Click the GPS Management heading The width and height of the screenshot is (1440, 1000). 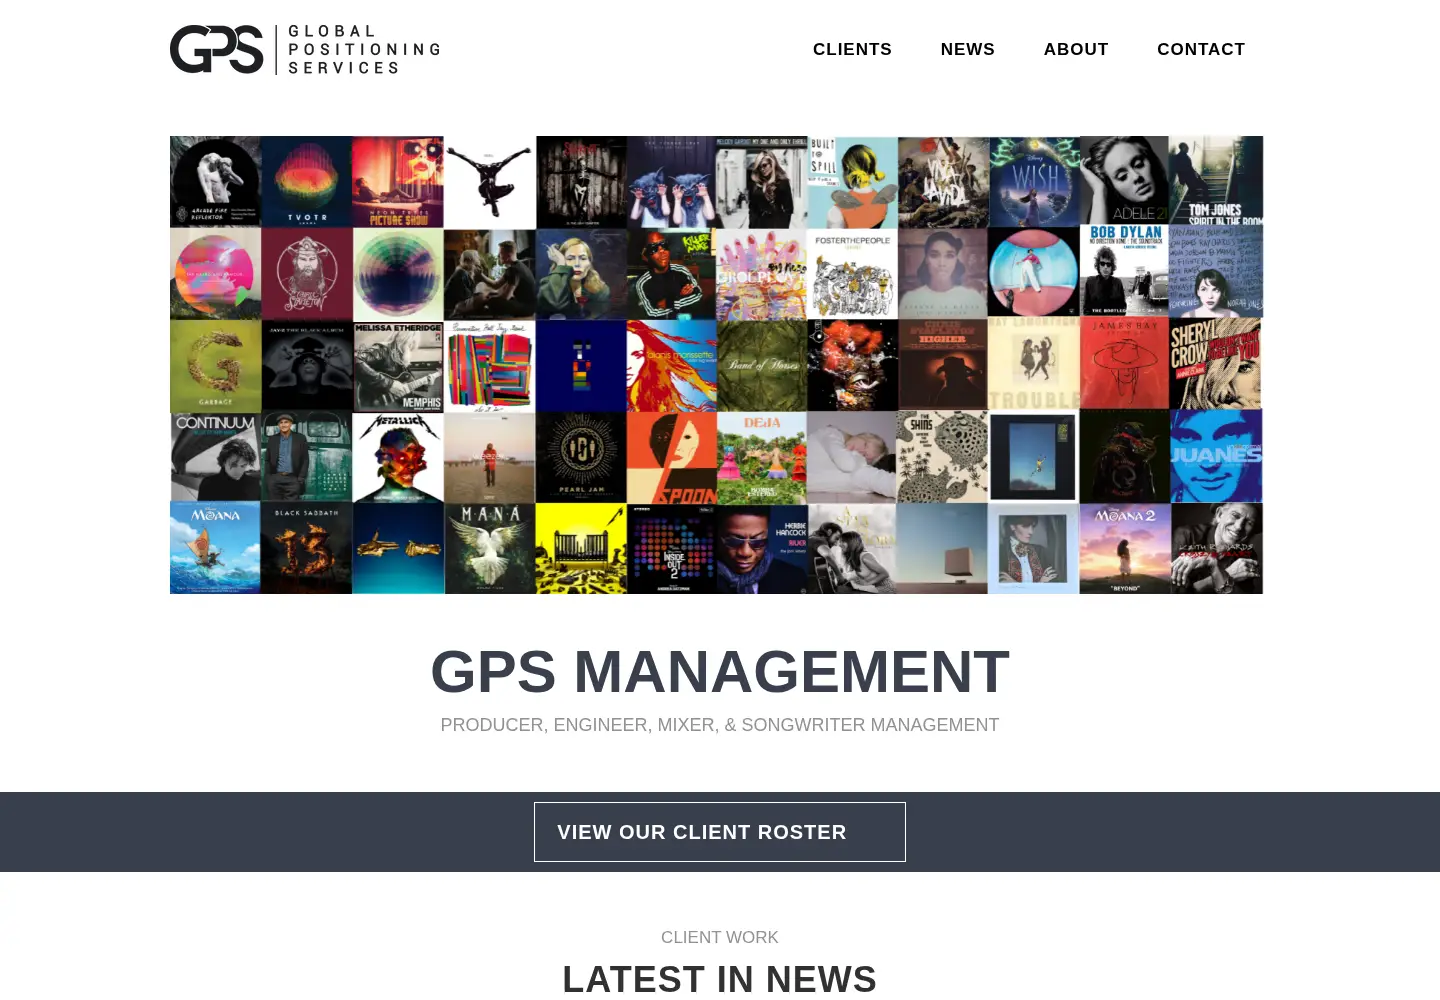[x=720, y=672]
